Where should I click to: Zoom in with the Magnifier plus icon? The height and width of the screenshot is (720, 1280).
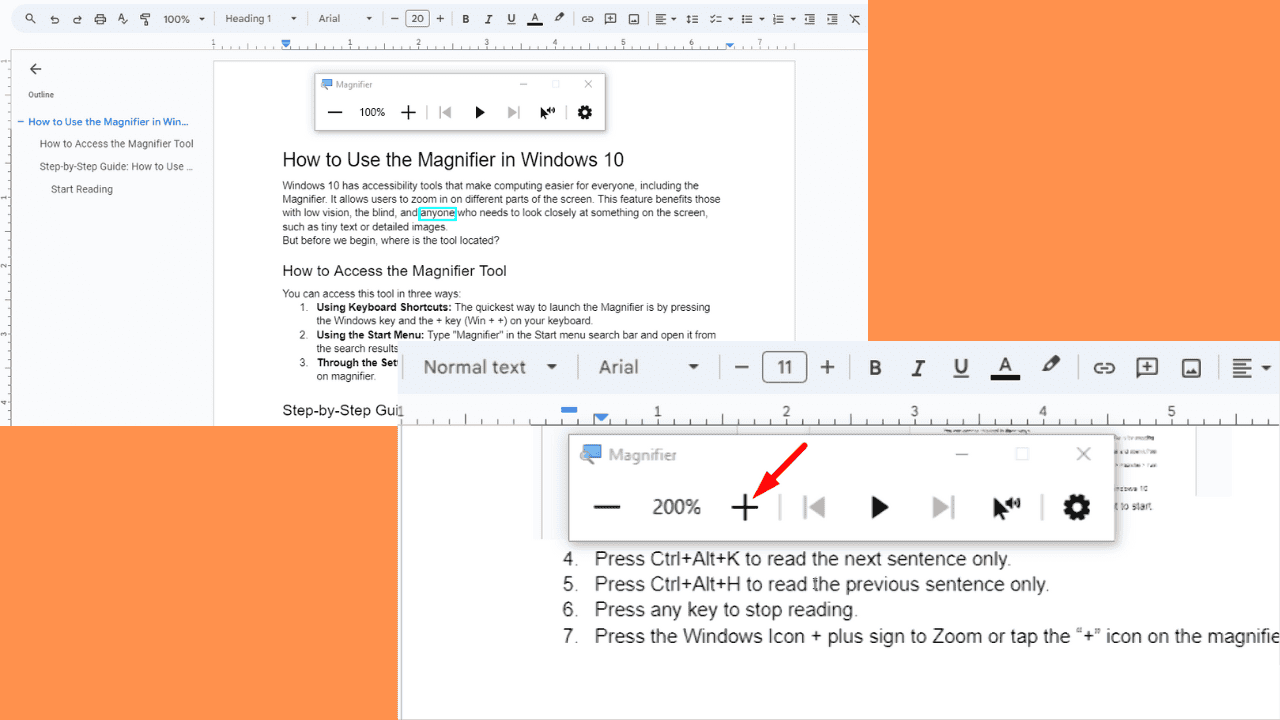coord(745,507)
